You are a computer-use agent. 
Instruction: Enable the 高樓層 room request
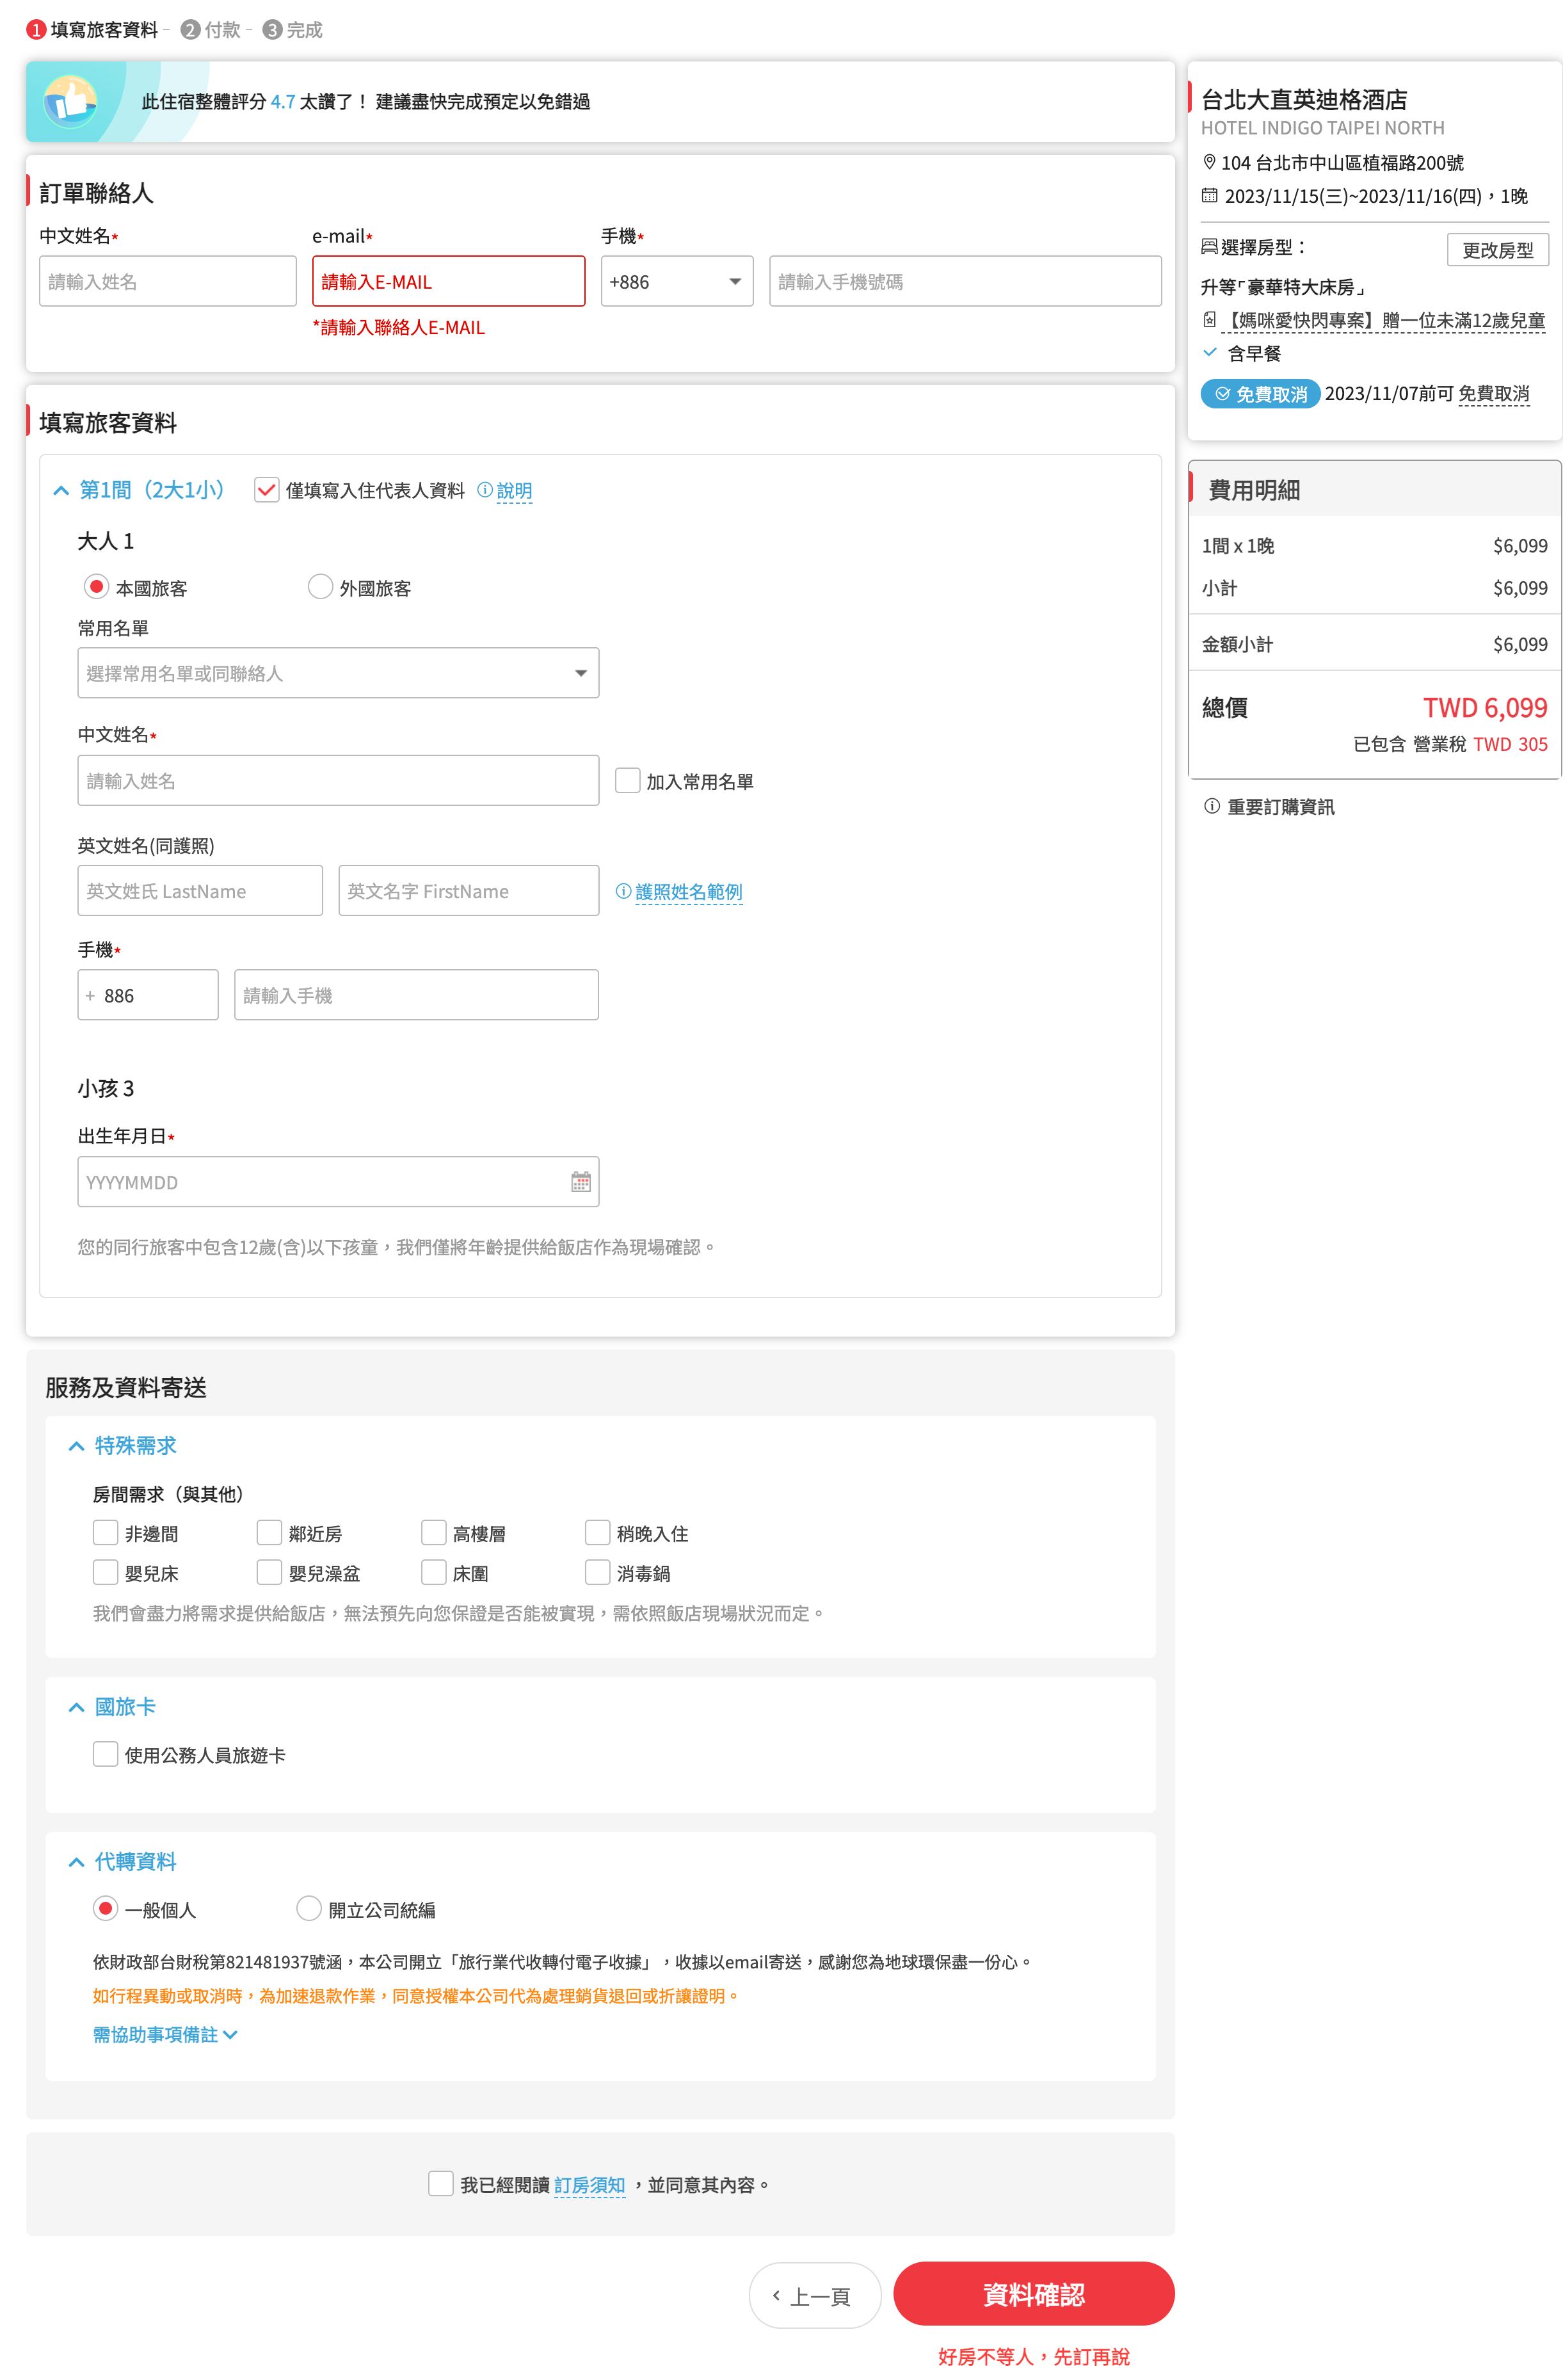434,1532
